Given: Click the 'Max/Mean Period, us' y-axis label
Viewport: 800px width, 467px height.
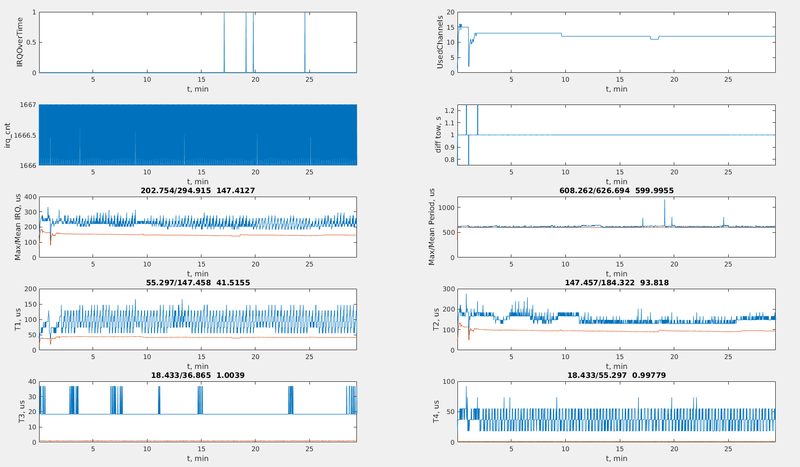Looking at the screenshot, I should point(431,227).
